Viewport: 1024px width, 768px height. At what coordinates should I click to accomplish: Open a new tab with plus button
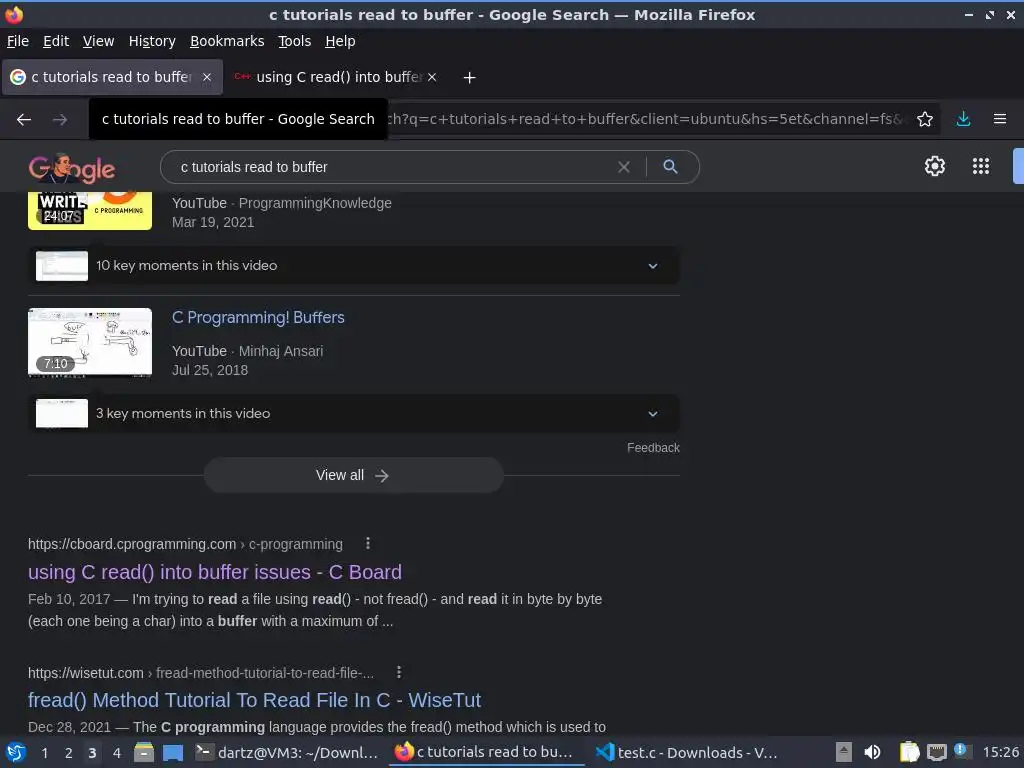[469, 78]
